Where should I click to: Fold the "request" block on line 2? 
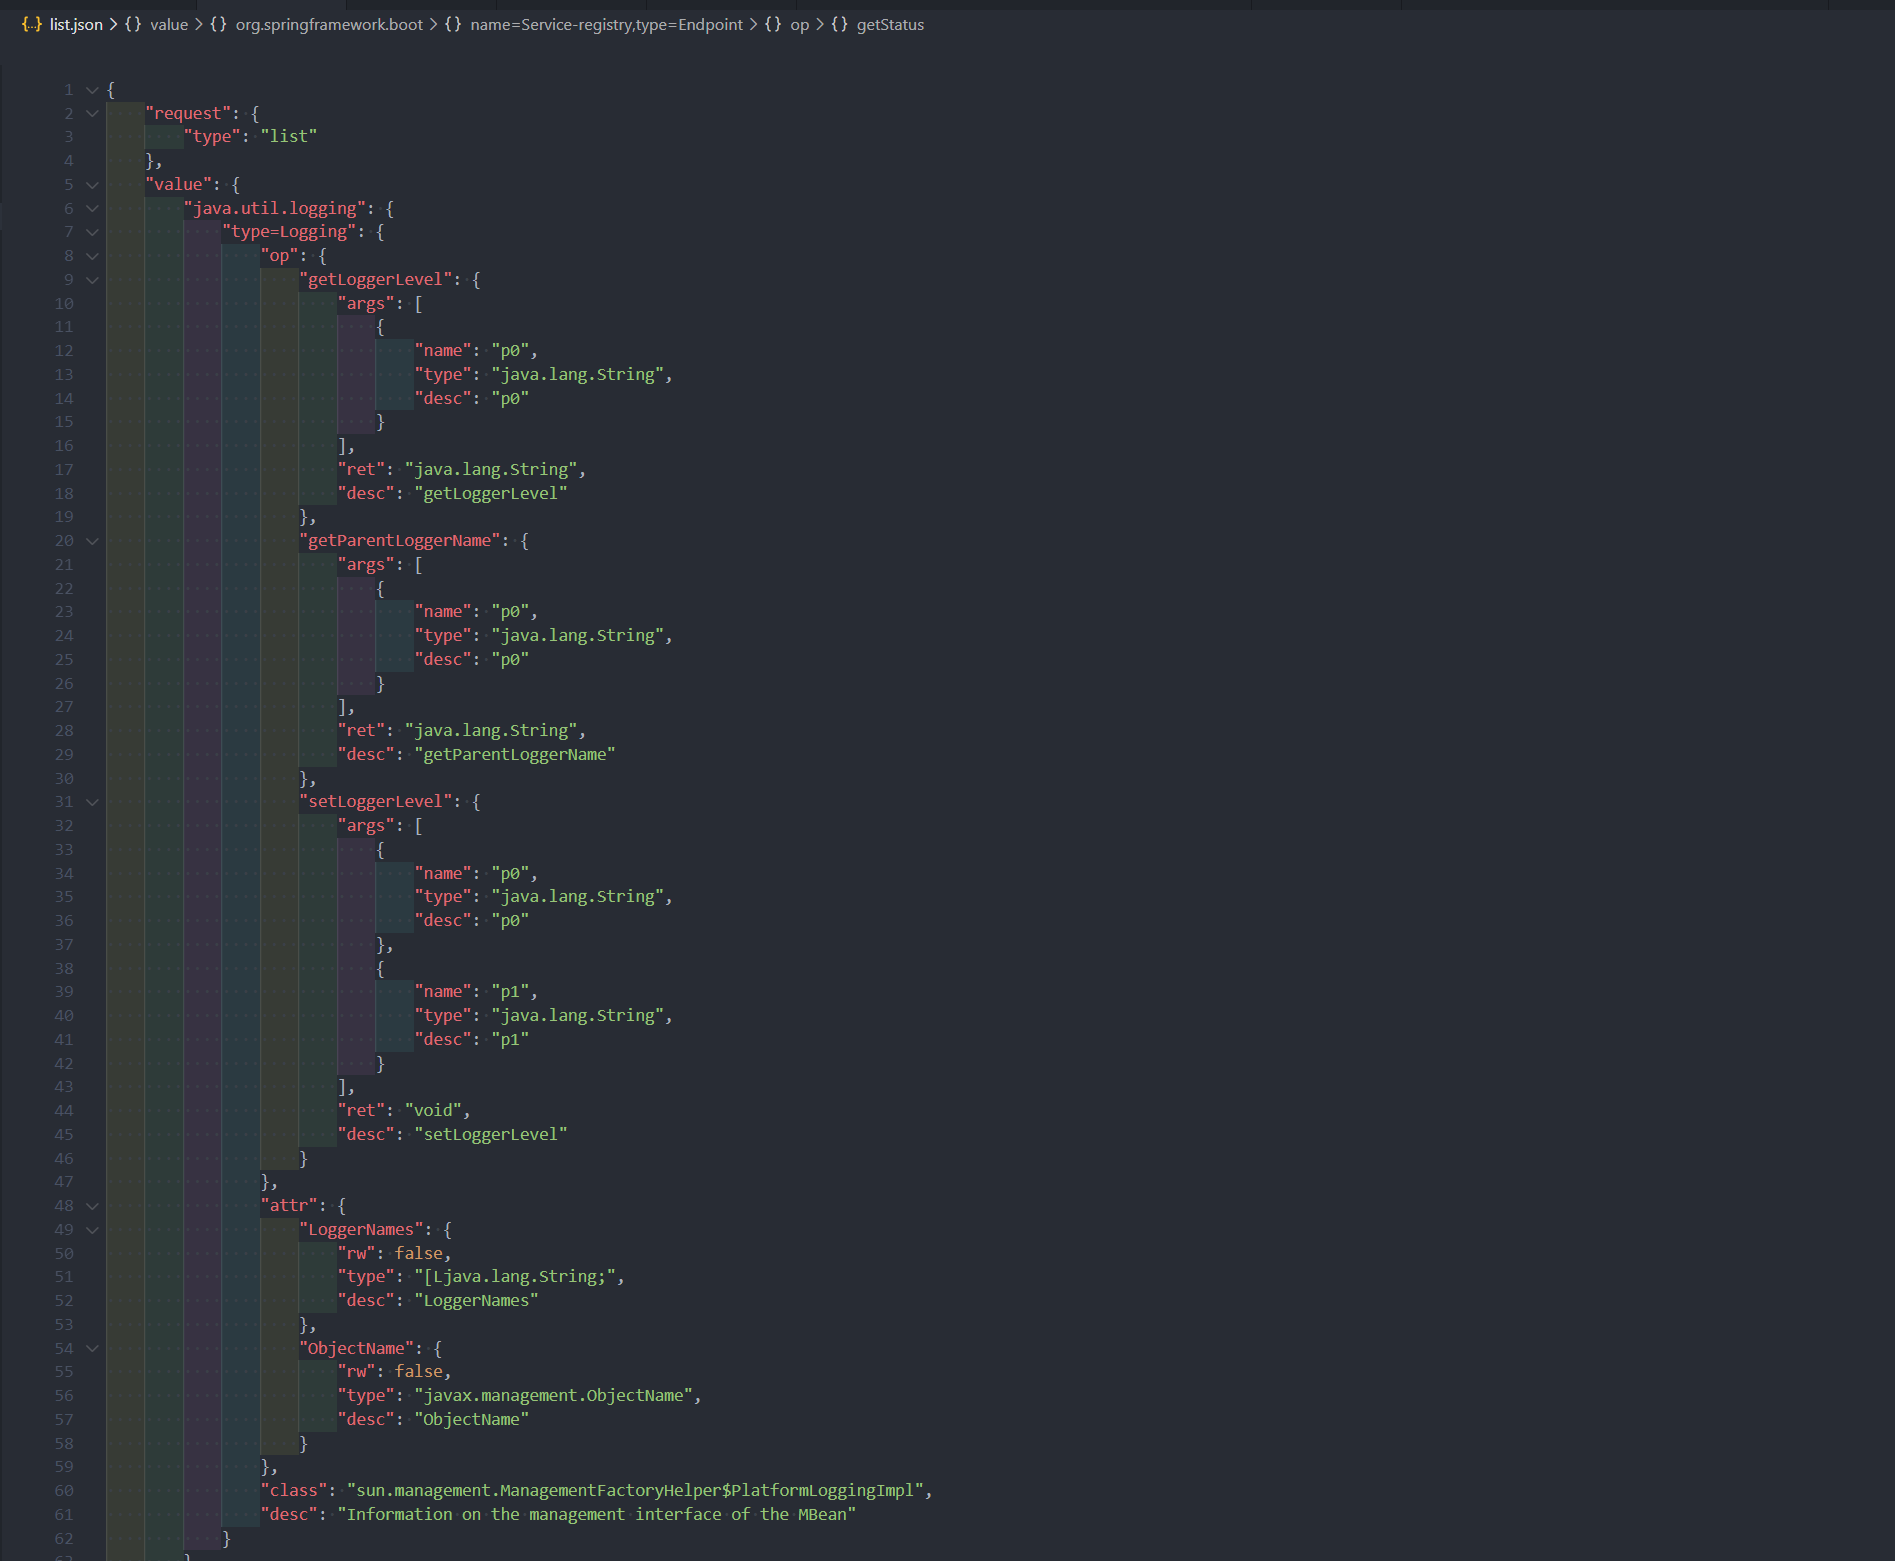click(92, 114)
